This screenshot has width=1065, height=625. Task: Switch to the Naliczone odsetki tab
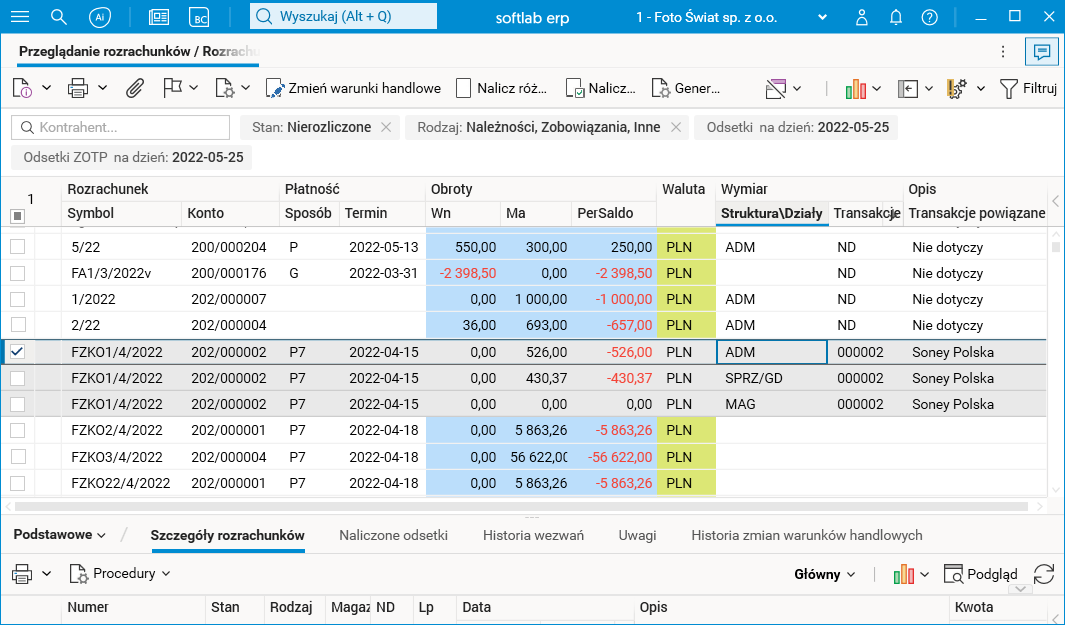point(393,535)
